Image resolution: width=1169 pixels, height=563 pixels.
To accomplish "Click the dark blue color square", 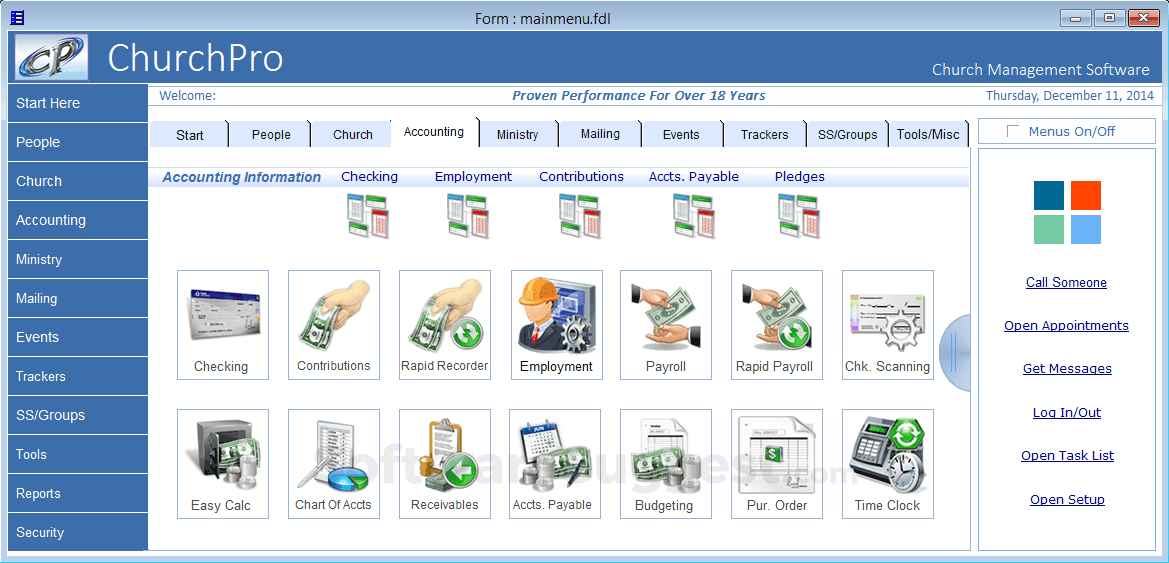I will coord(1049,195).
